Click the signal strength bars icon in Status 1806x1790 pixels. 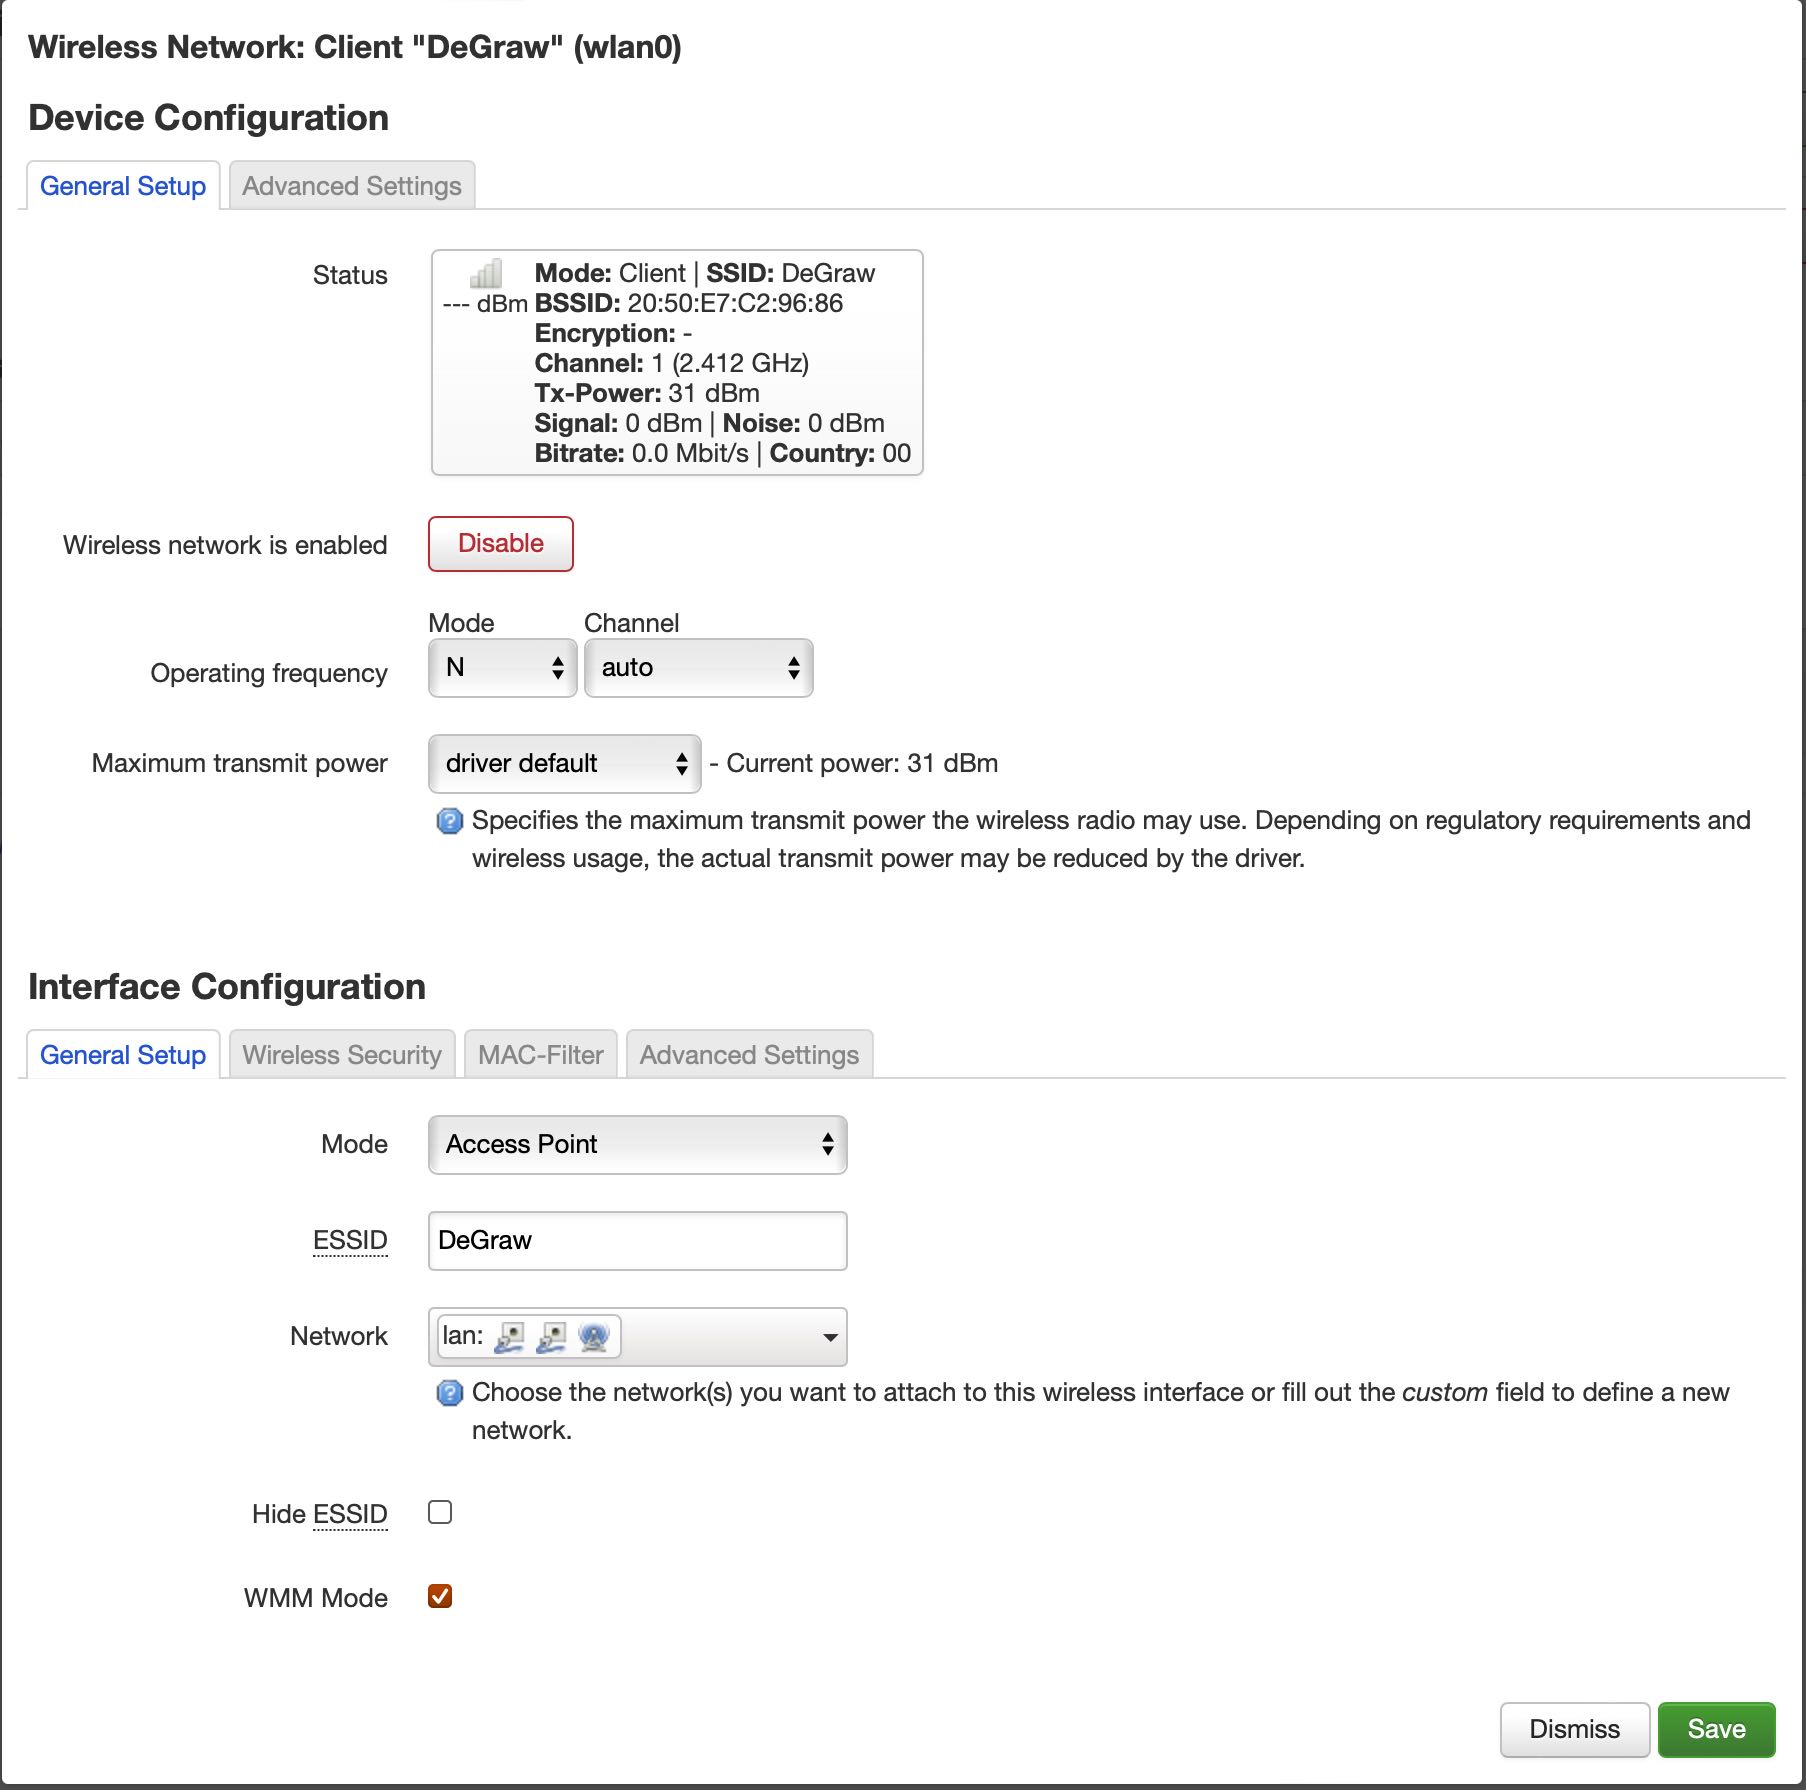(x=486, y=273)
